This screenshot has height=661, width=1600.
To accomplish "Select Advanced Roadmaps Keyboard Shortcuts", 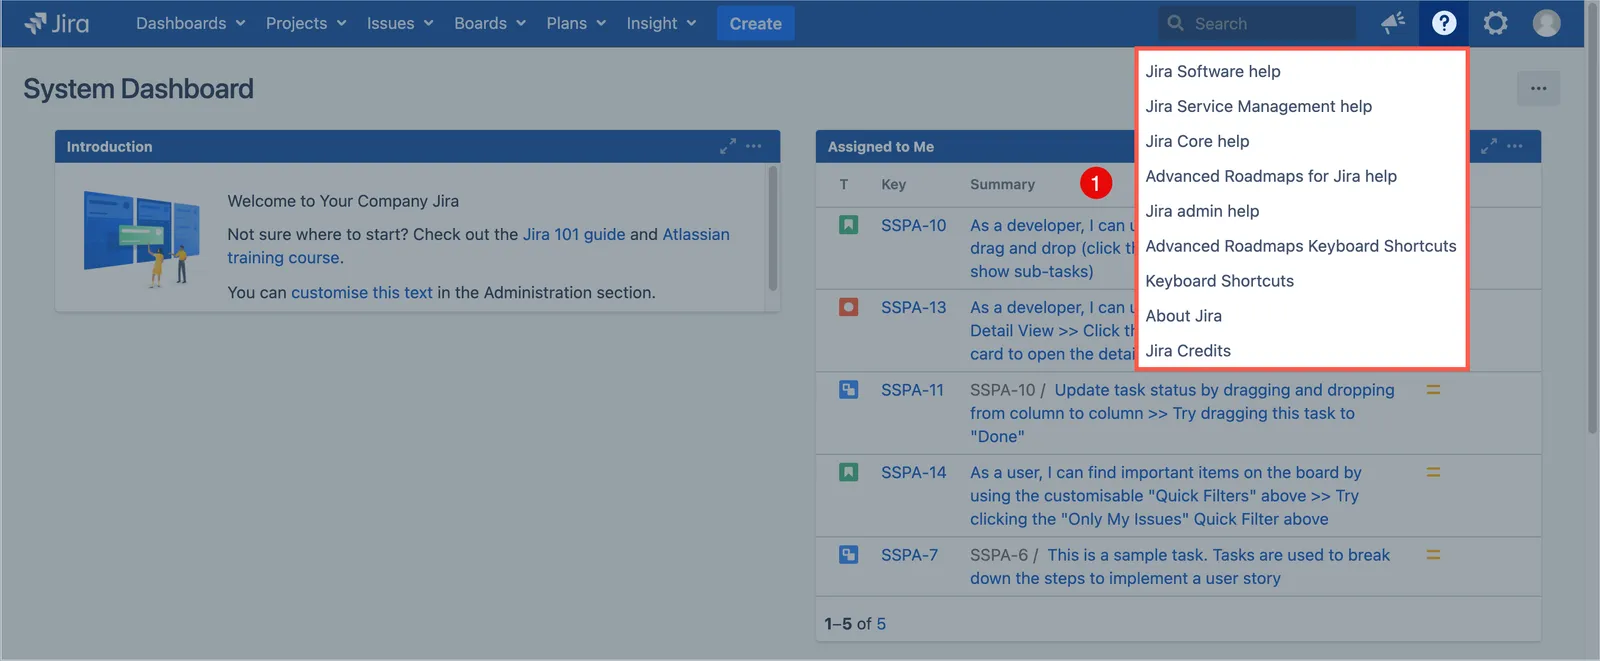I will [x=1301, y=246].
